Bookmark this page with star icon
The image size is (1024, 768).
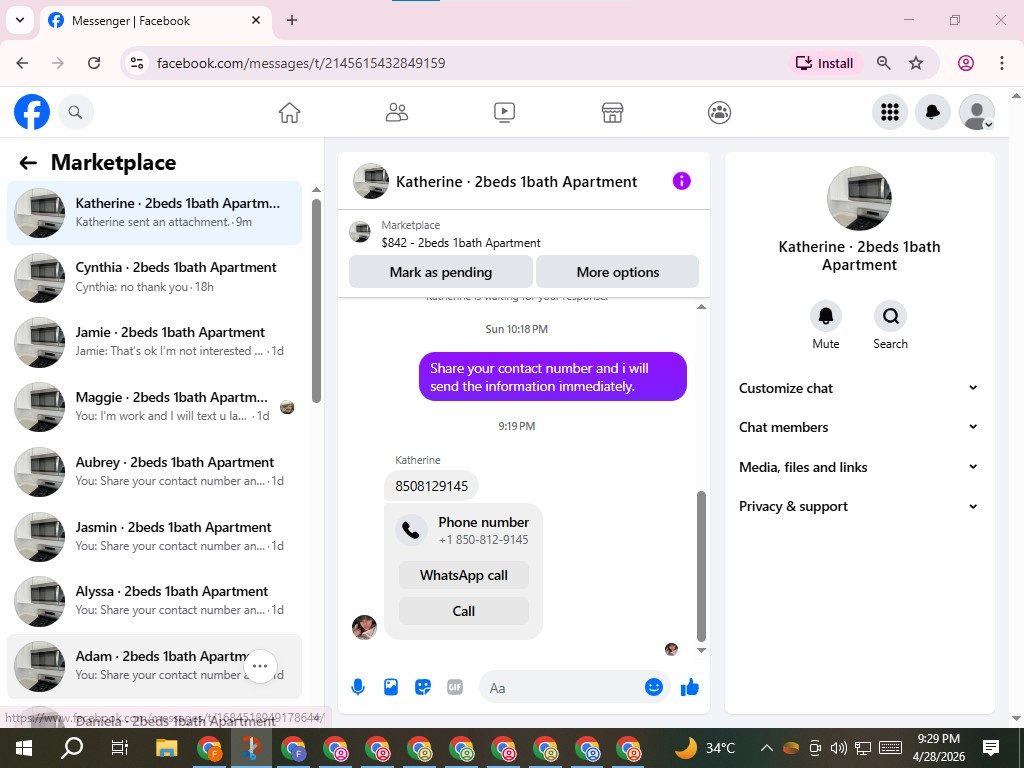click(x=916, y=63)
